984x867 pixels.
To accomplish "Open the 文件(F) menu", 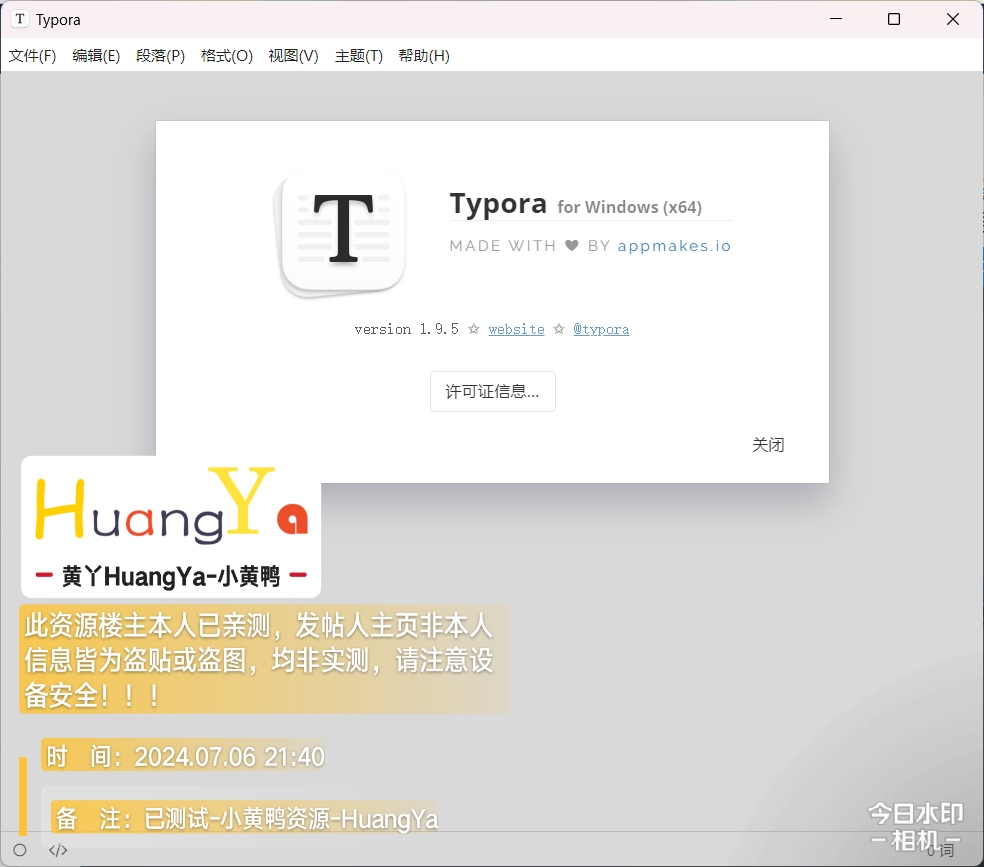I will 32,56.
